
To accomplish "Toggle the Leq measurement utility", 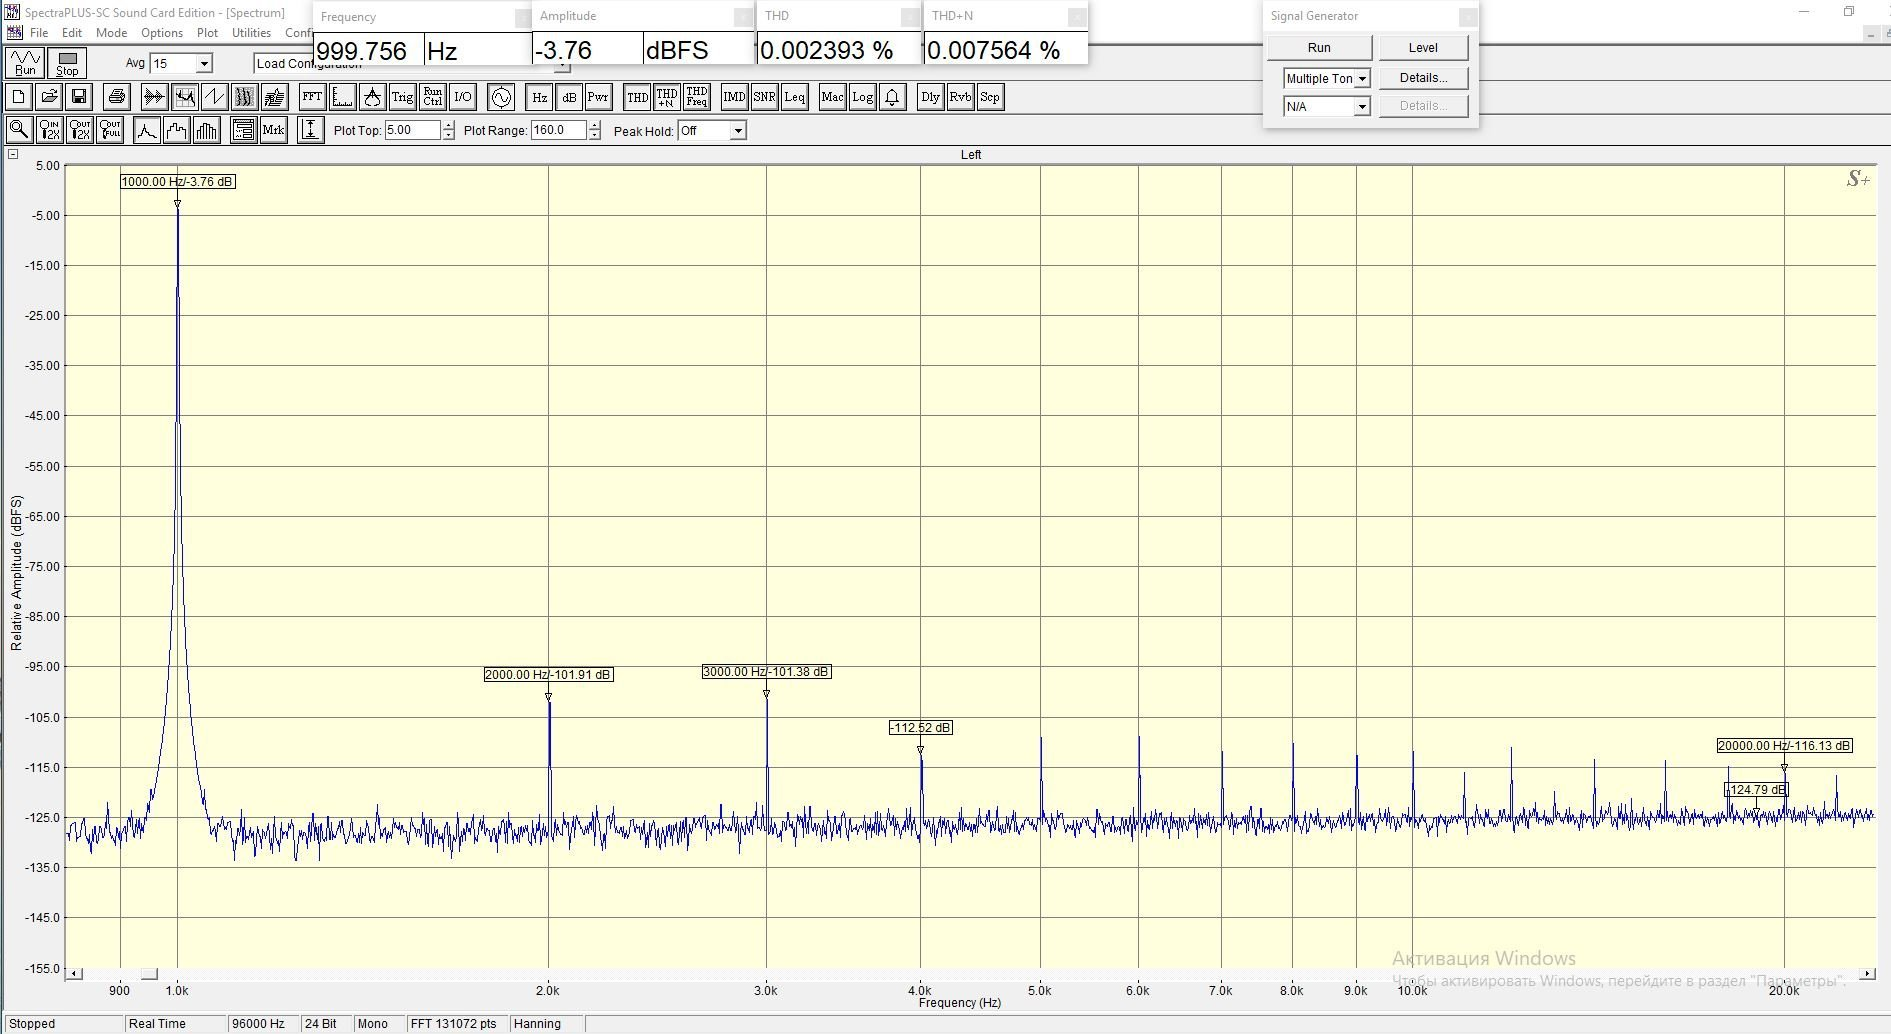I will coord(794,97).
